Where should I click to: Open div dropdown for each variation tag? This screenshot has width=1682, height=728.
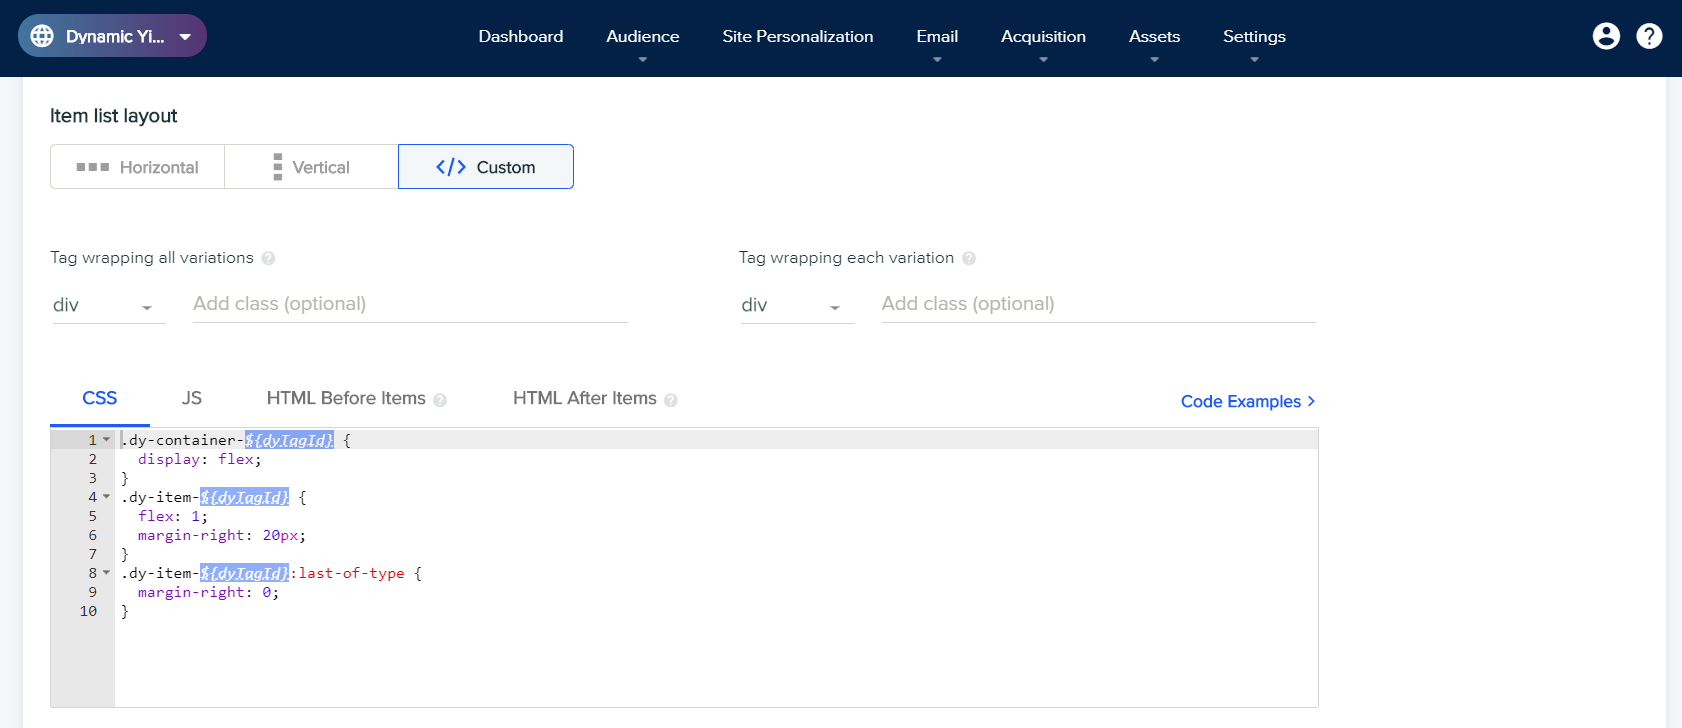[796, 305]
